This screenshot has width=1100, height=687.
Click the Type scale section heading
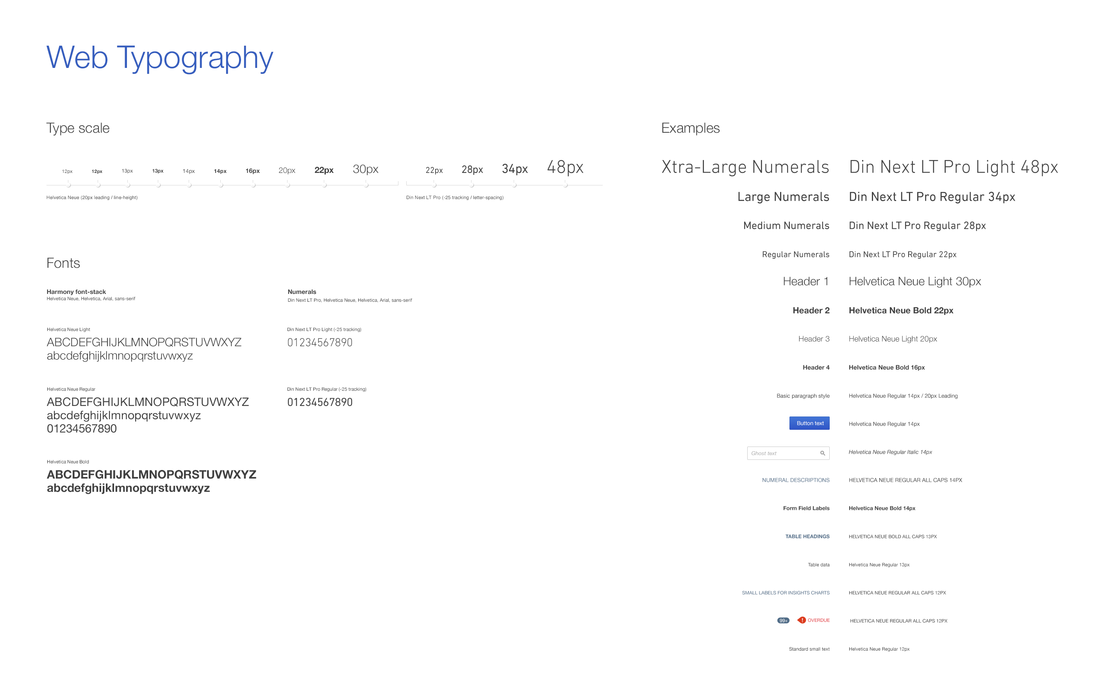click(78, 128)
